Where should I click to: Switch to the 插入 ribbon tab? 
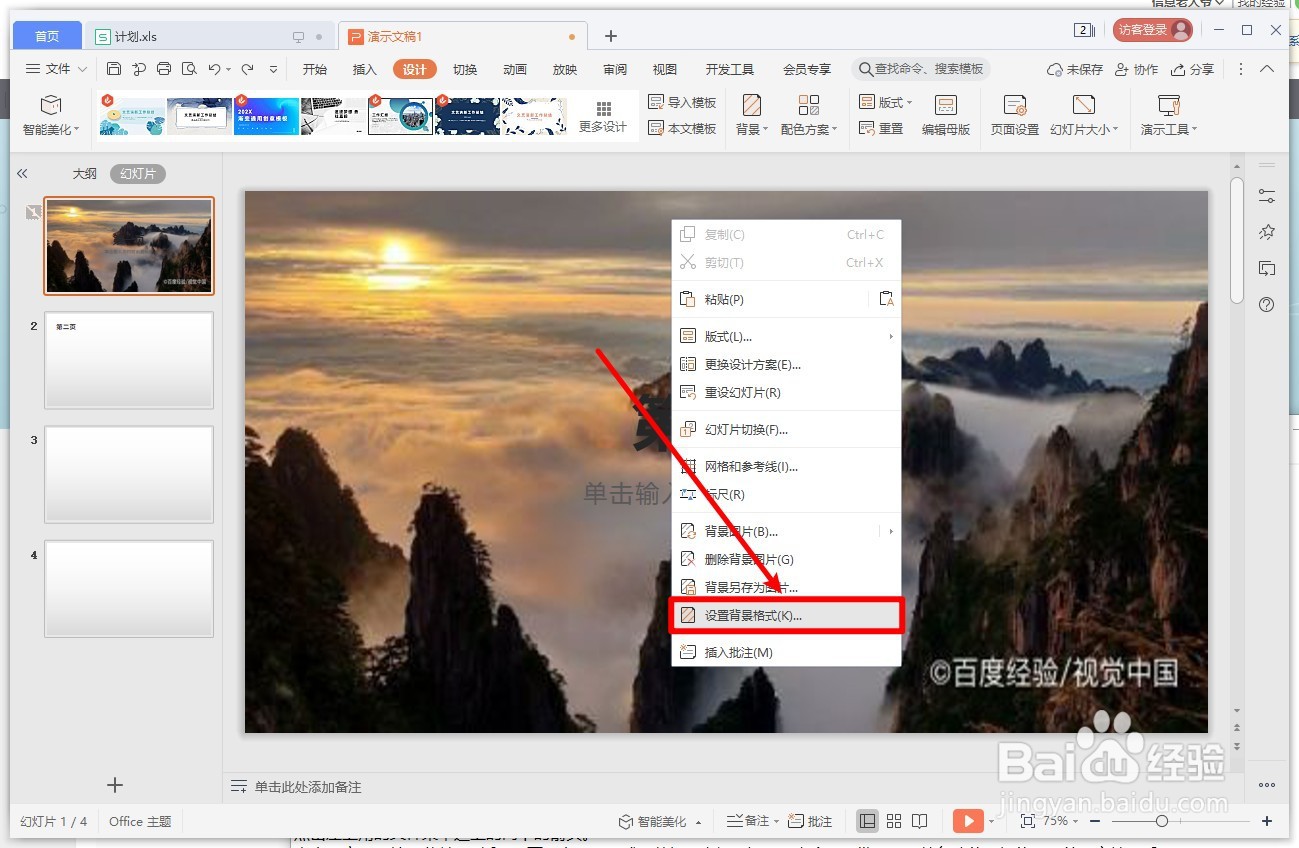pyautogui.click(x=365, y=69)
